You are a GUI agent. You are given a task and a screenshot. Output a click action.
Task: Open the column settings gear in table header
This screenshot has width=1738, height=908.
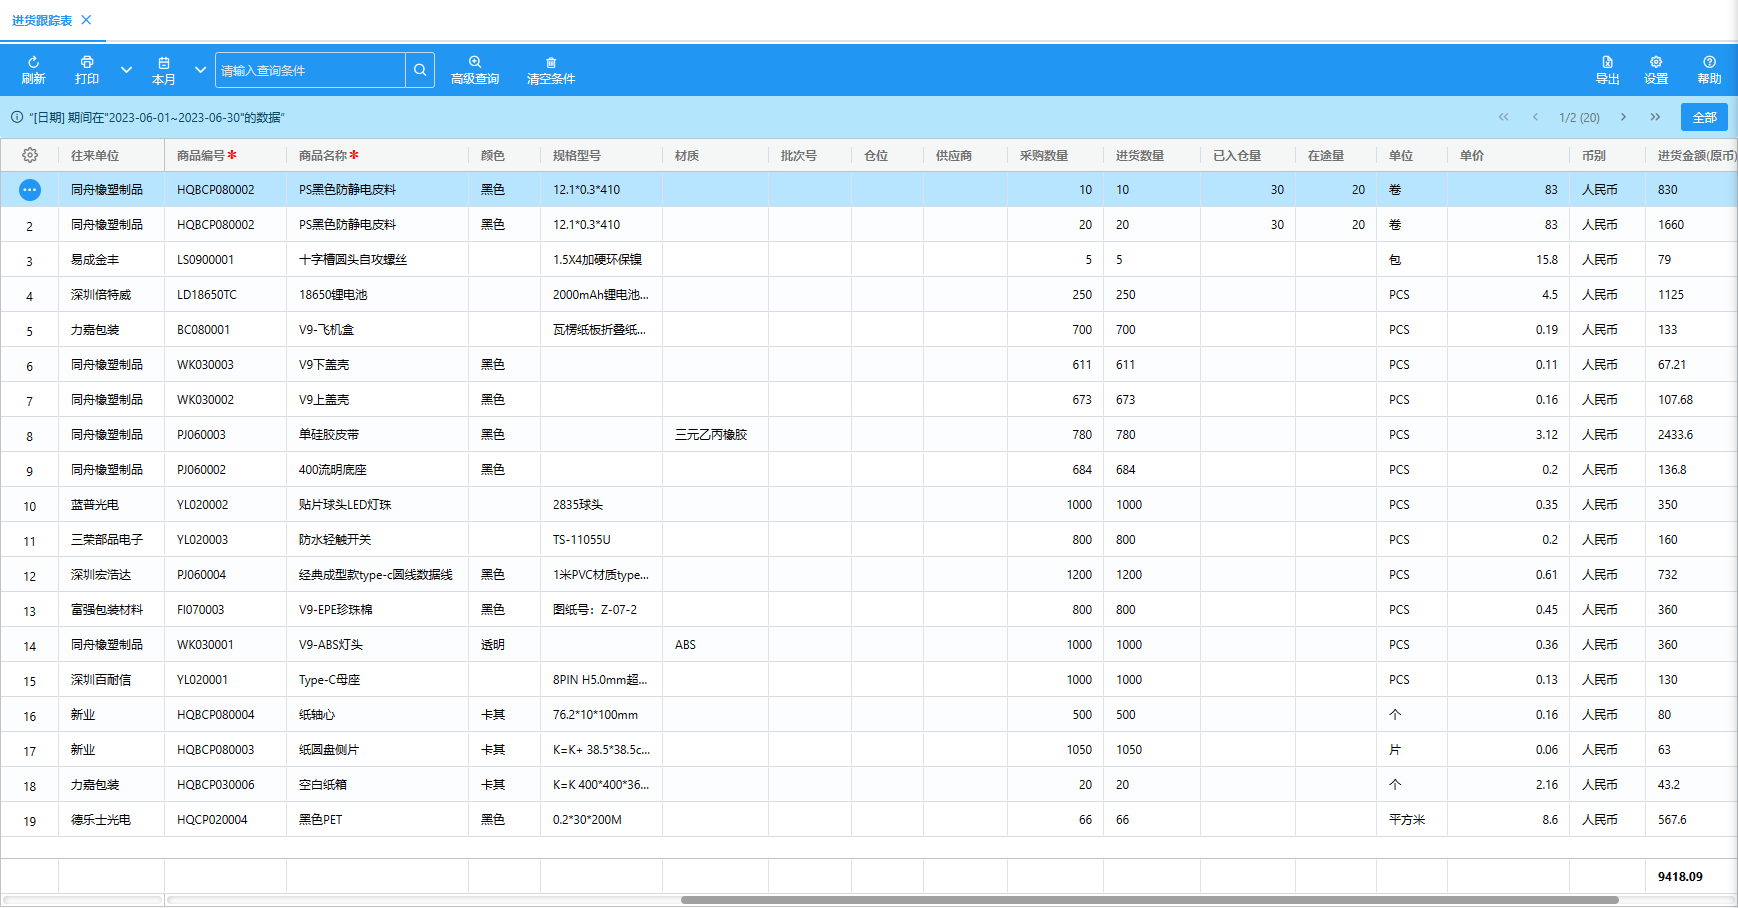coord(30,155)
